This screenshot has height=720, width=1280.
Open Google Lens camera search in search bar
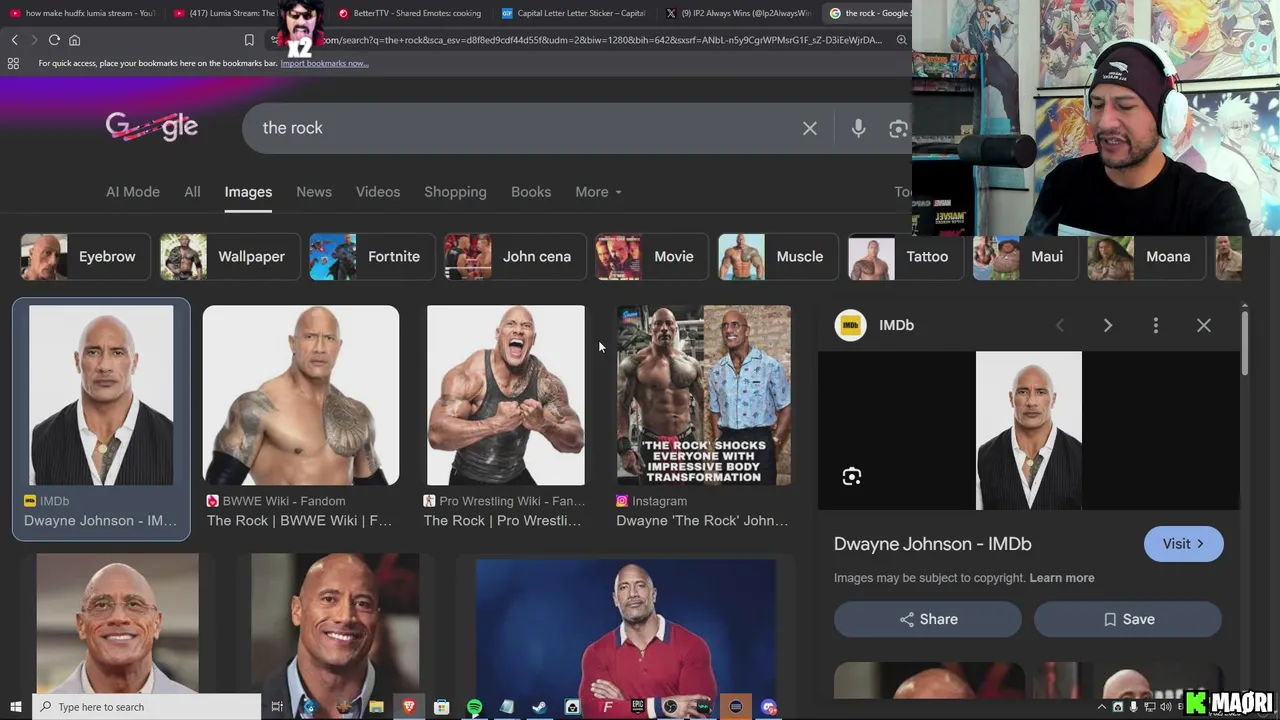[898, 128]
